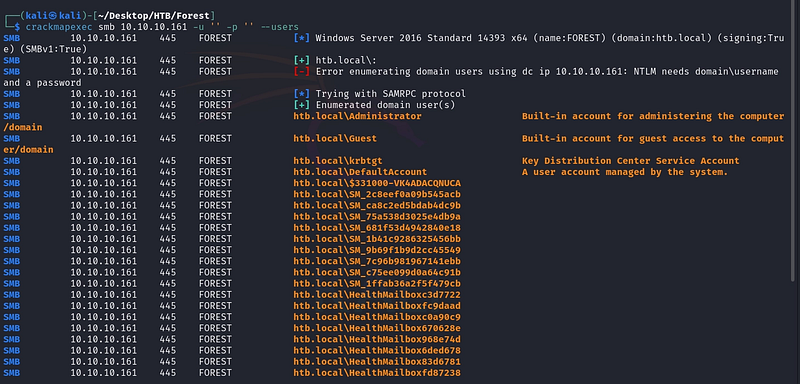Select the htb.local\DefaultAccount entry
This screenshot has height=384, width=800.
coord(360,172)
